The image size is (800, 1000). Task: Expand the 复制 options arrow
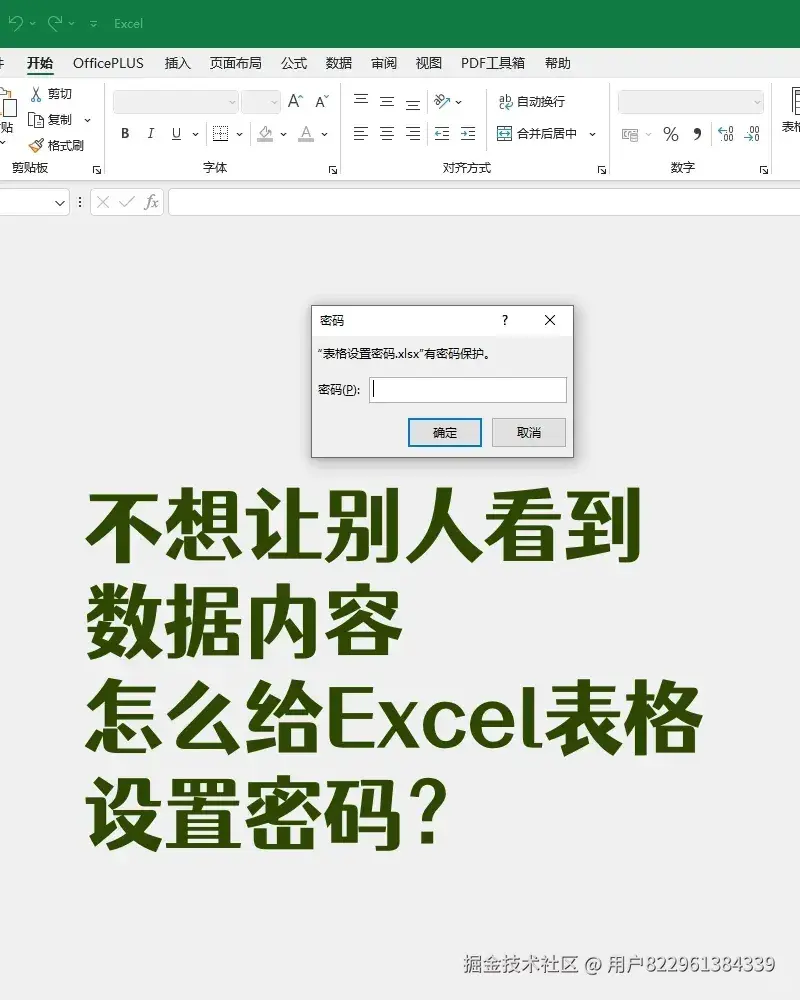tap(88, 120)
